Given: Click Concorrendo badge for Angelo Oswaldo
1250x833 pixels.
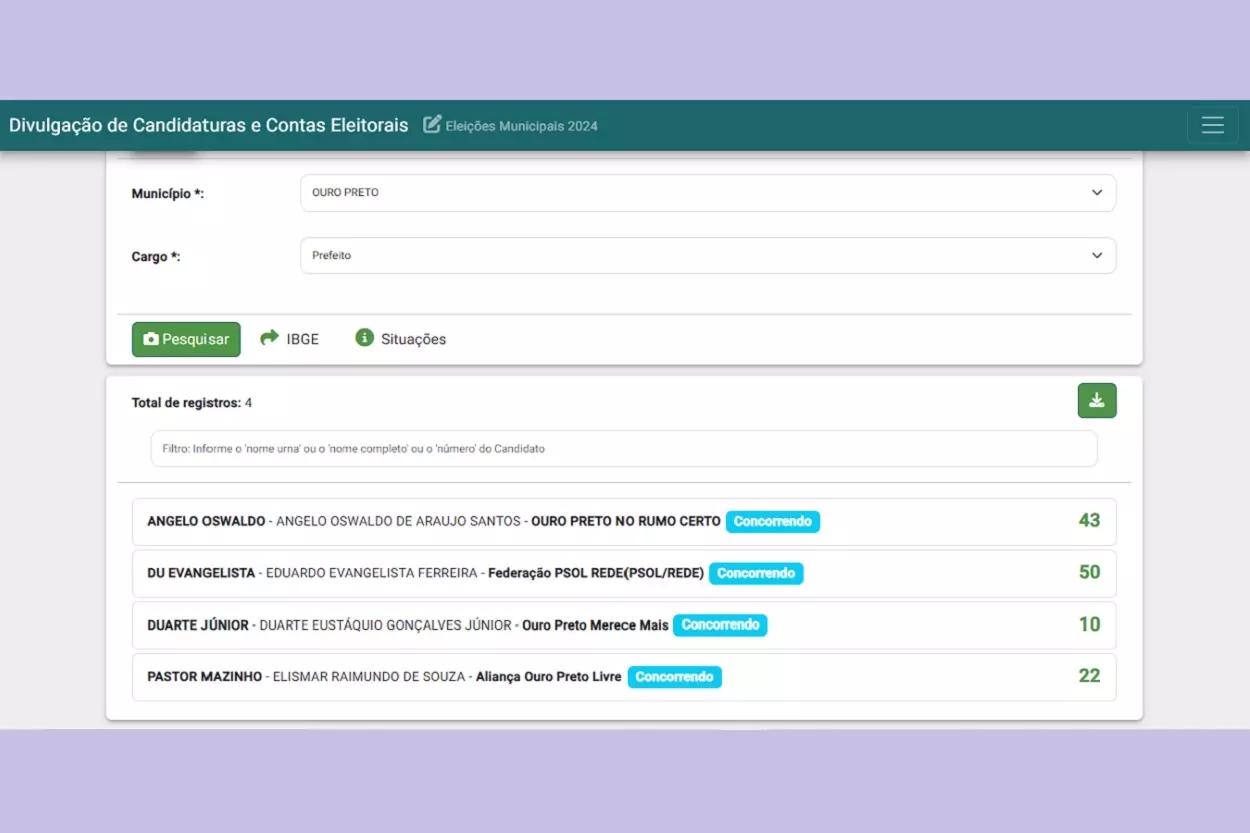Looking at the screenshot, I should 772,521.
